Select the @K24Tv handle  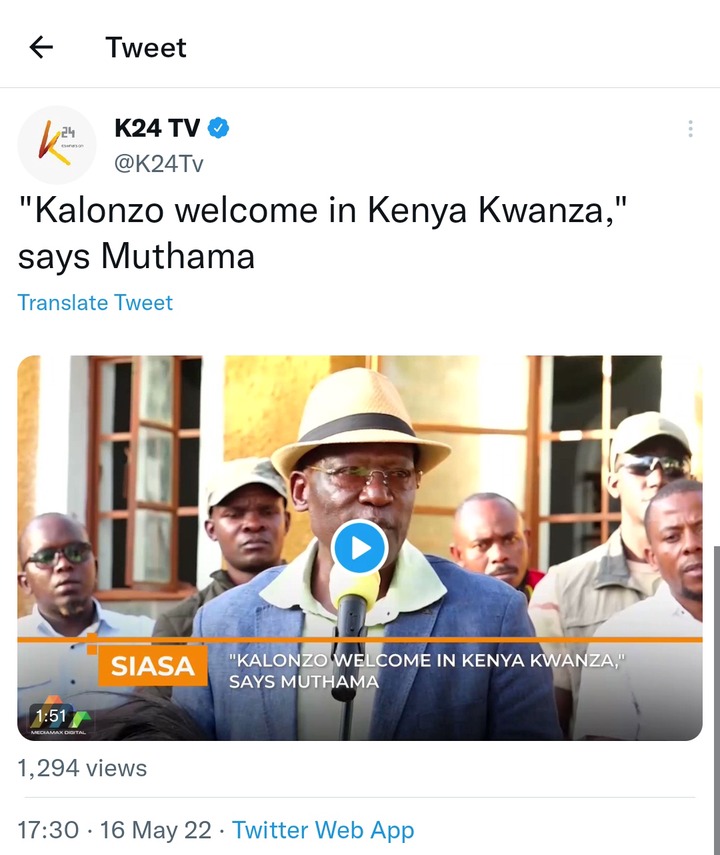159,163
